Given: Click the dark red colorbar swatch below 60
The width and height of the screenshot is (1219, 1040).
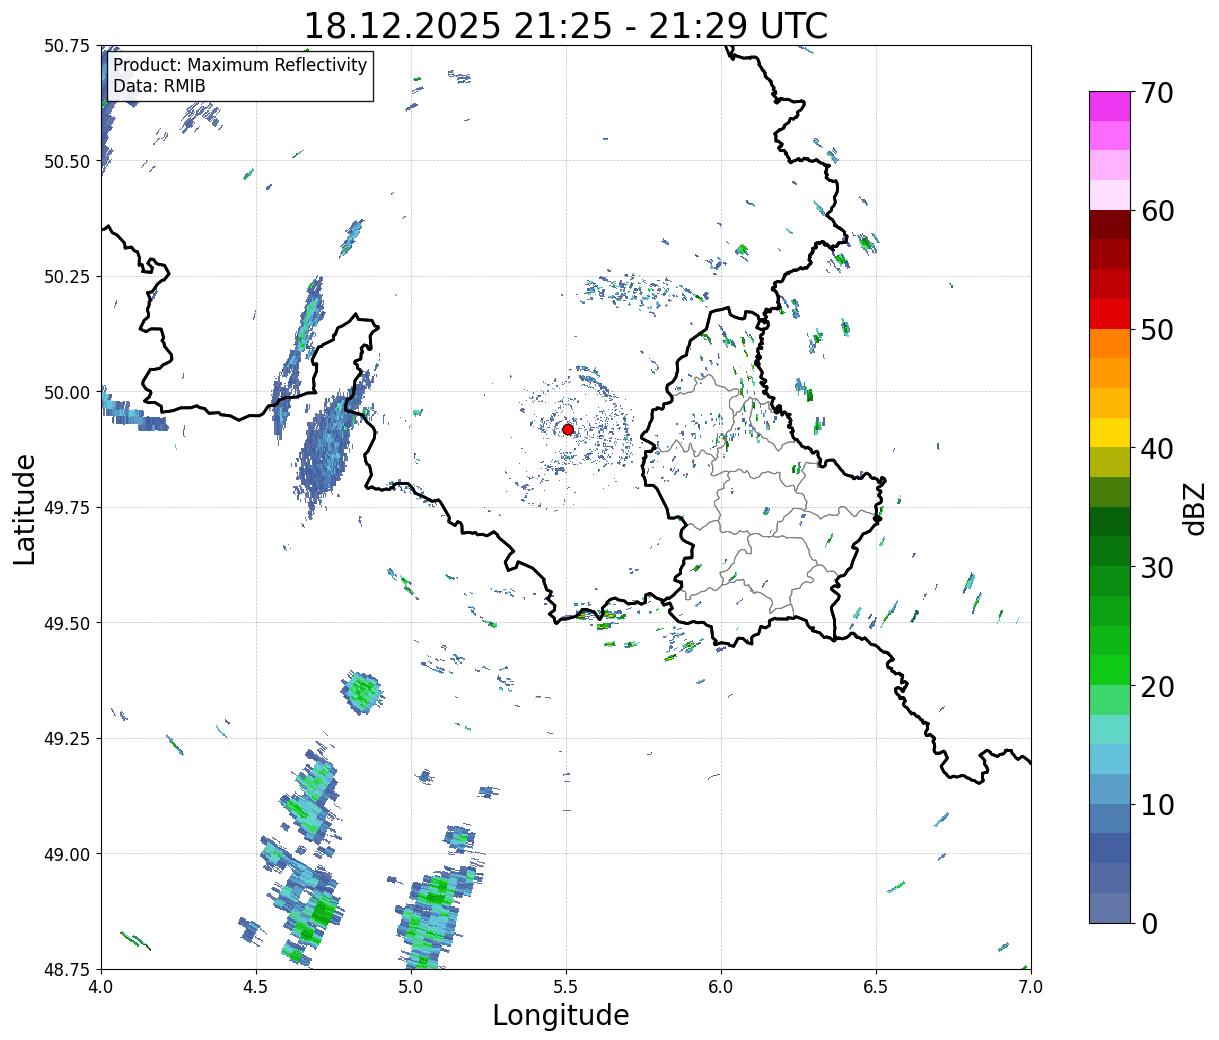Looking at the screenshot, I should point(1110,225).
